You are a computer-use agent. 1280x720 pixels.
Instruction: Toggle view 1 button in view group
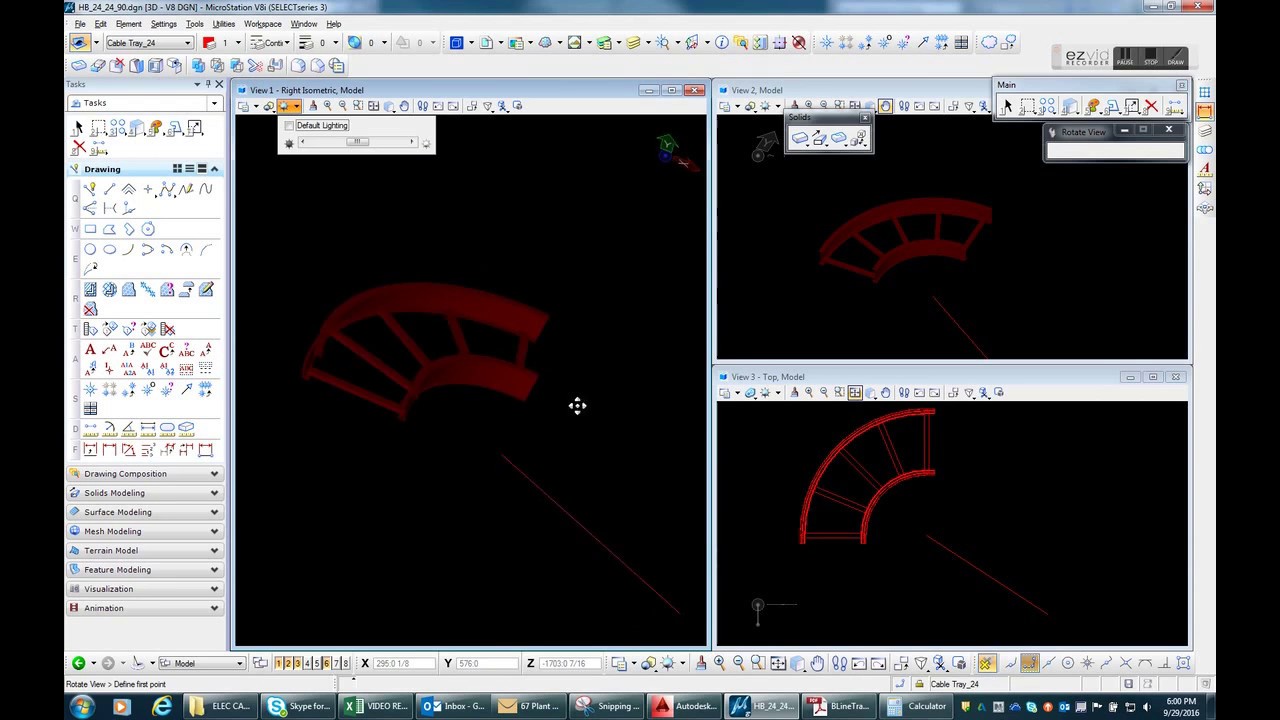click(x=279, y=663)
